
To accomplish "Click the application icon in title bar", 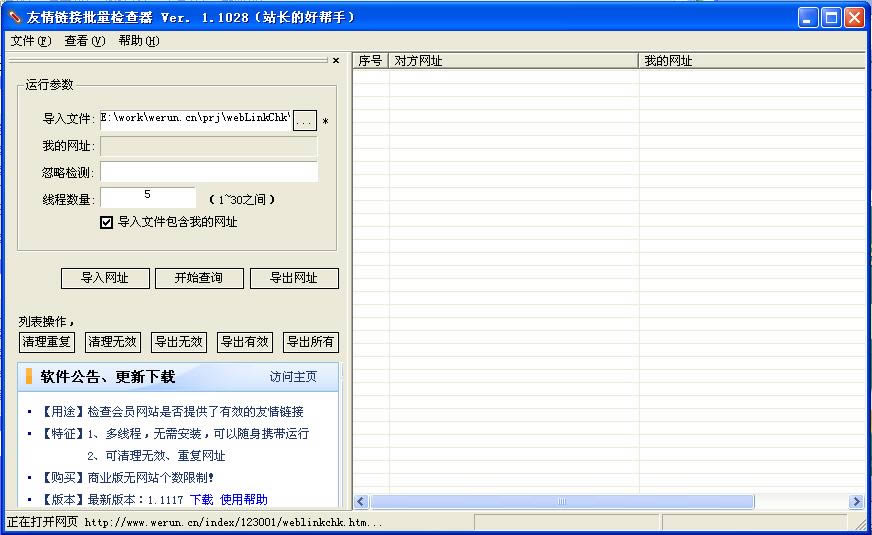I will coord(15,17).
